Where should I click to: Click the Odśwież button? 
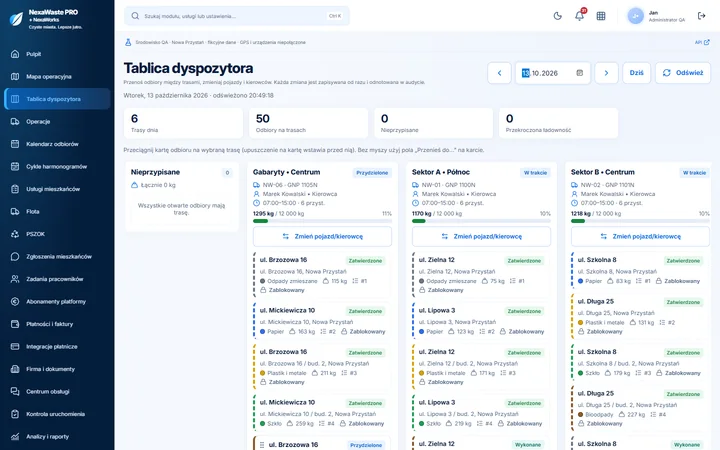point(683,73)
